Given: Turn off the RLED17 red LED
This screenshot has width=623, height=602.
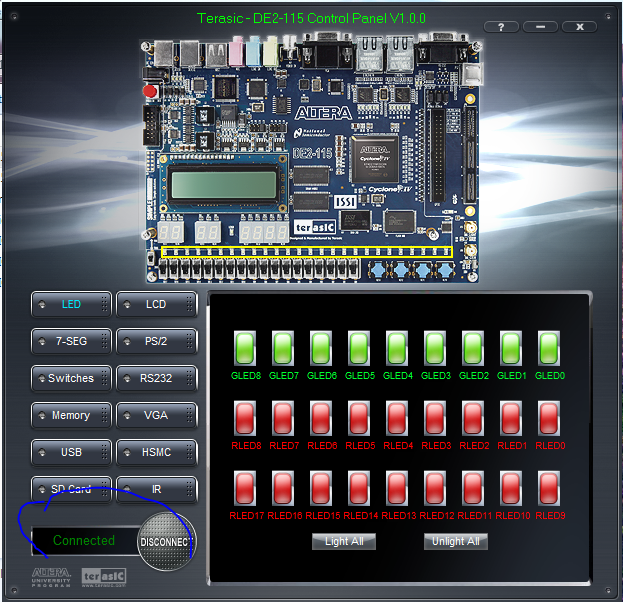Looking at the screenshot, I should point(244,488).
